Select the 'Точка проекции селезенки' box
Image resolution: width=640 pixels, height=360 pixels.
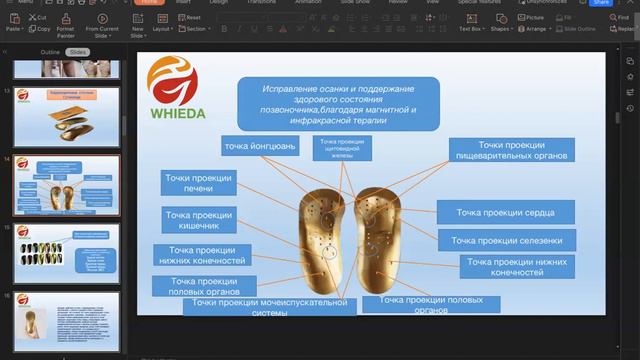pos(507,240)
